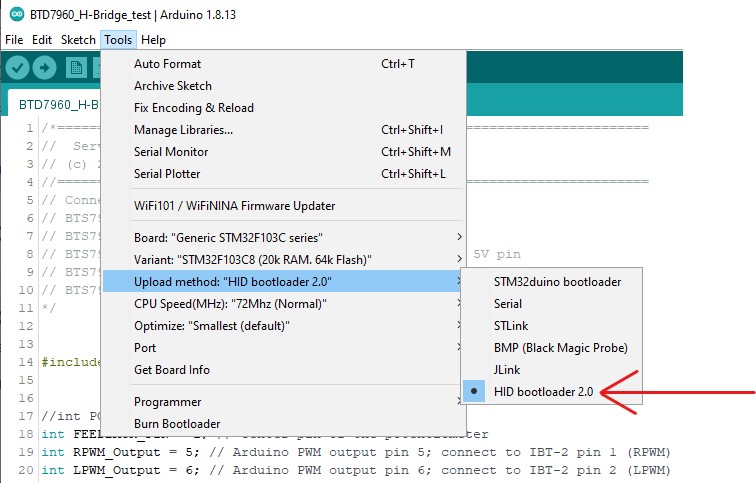Expand the Board: Generic STM32F103C series submenu
This screenshot has width=756, height=483.
284,238
